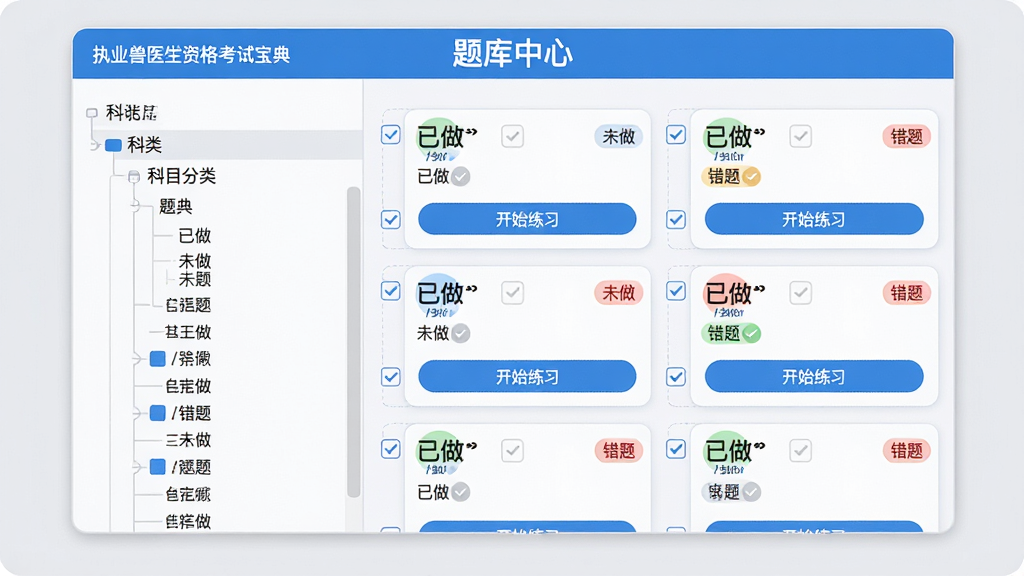Toggle grey checkbox inside the bottom-right card
Screen dimensions: 1024x576
pyautogui.click(x=801, y=451)
